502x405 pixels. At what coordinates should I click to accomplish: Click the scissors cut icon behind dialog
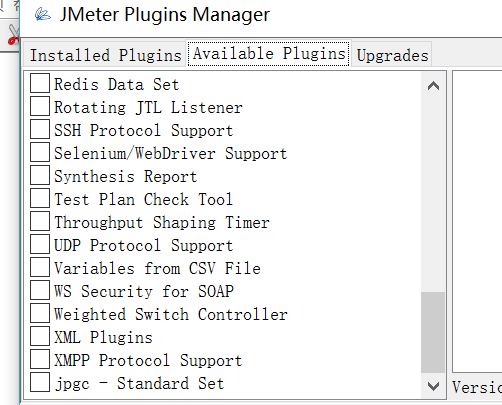click(x=13, y=34)
